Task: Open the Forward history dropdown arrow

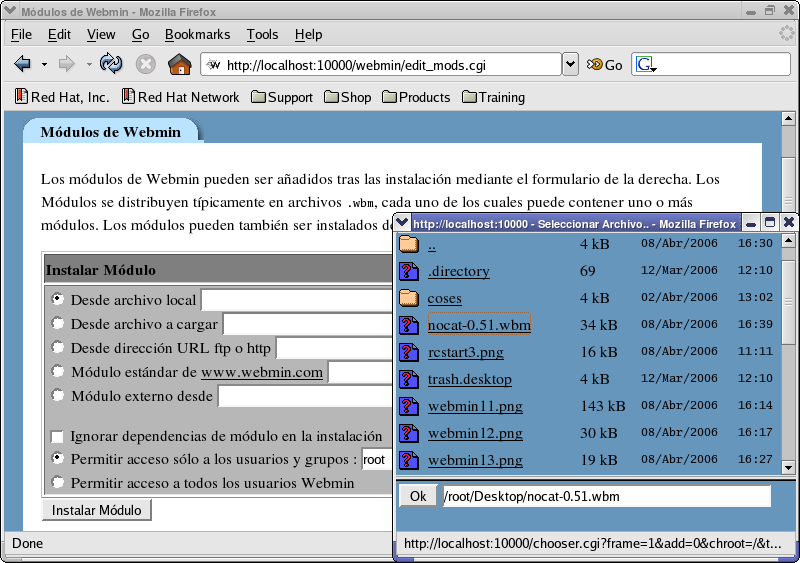Action: [89, 65]
